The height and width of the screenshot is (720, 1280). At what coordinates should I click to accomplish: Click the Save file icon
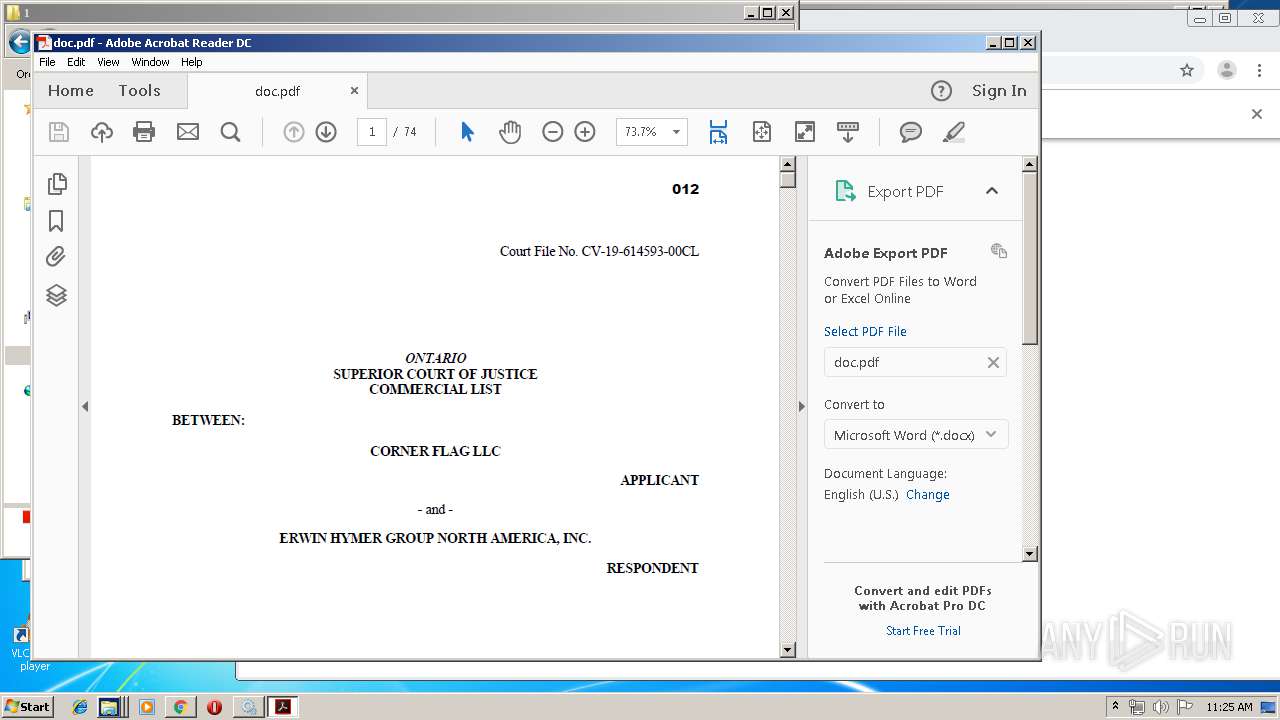coord(59,132)
